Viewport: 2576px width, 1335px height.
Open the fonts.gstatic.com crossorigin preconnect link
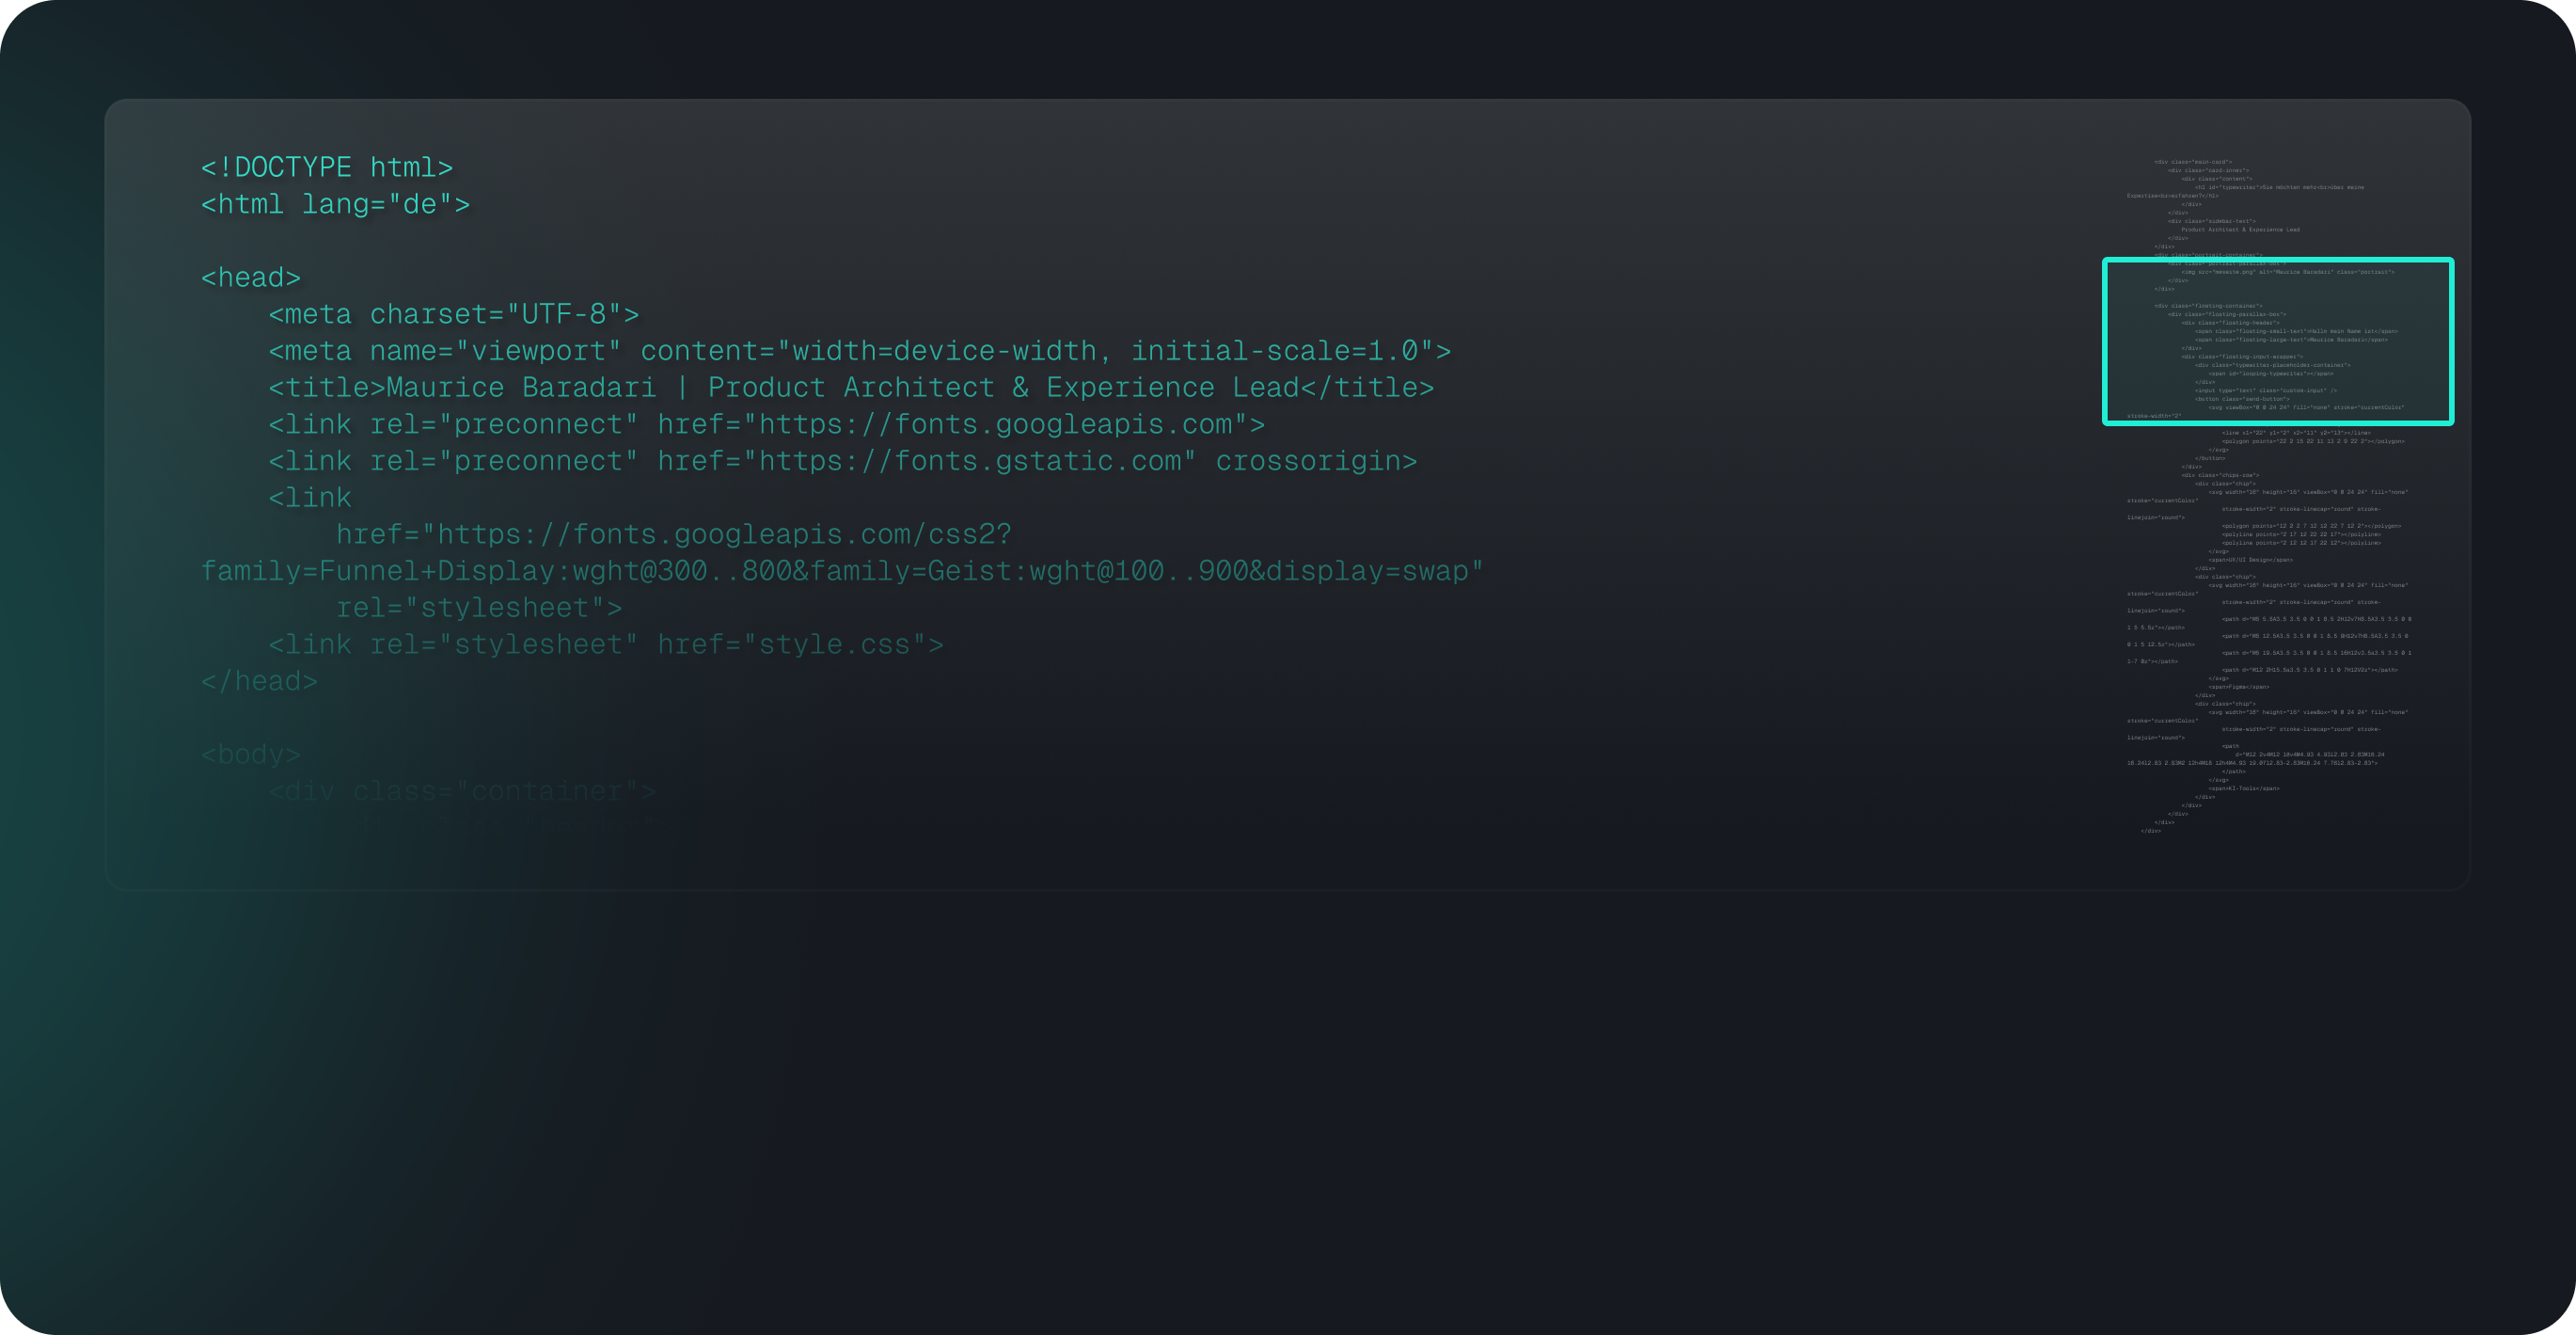tap(843, 460)
